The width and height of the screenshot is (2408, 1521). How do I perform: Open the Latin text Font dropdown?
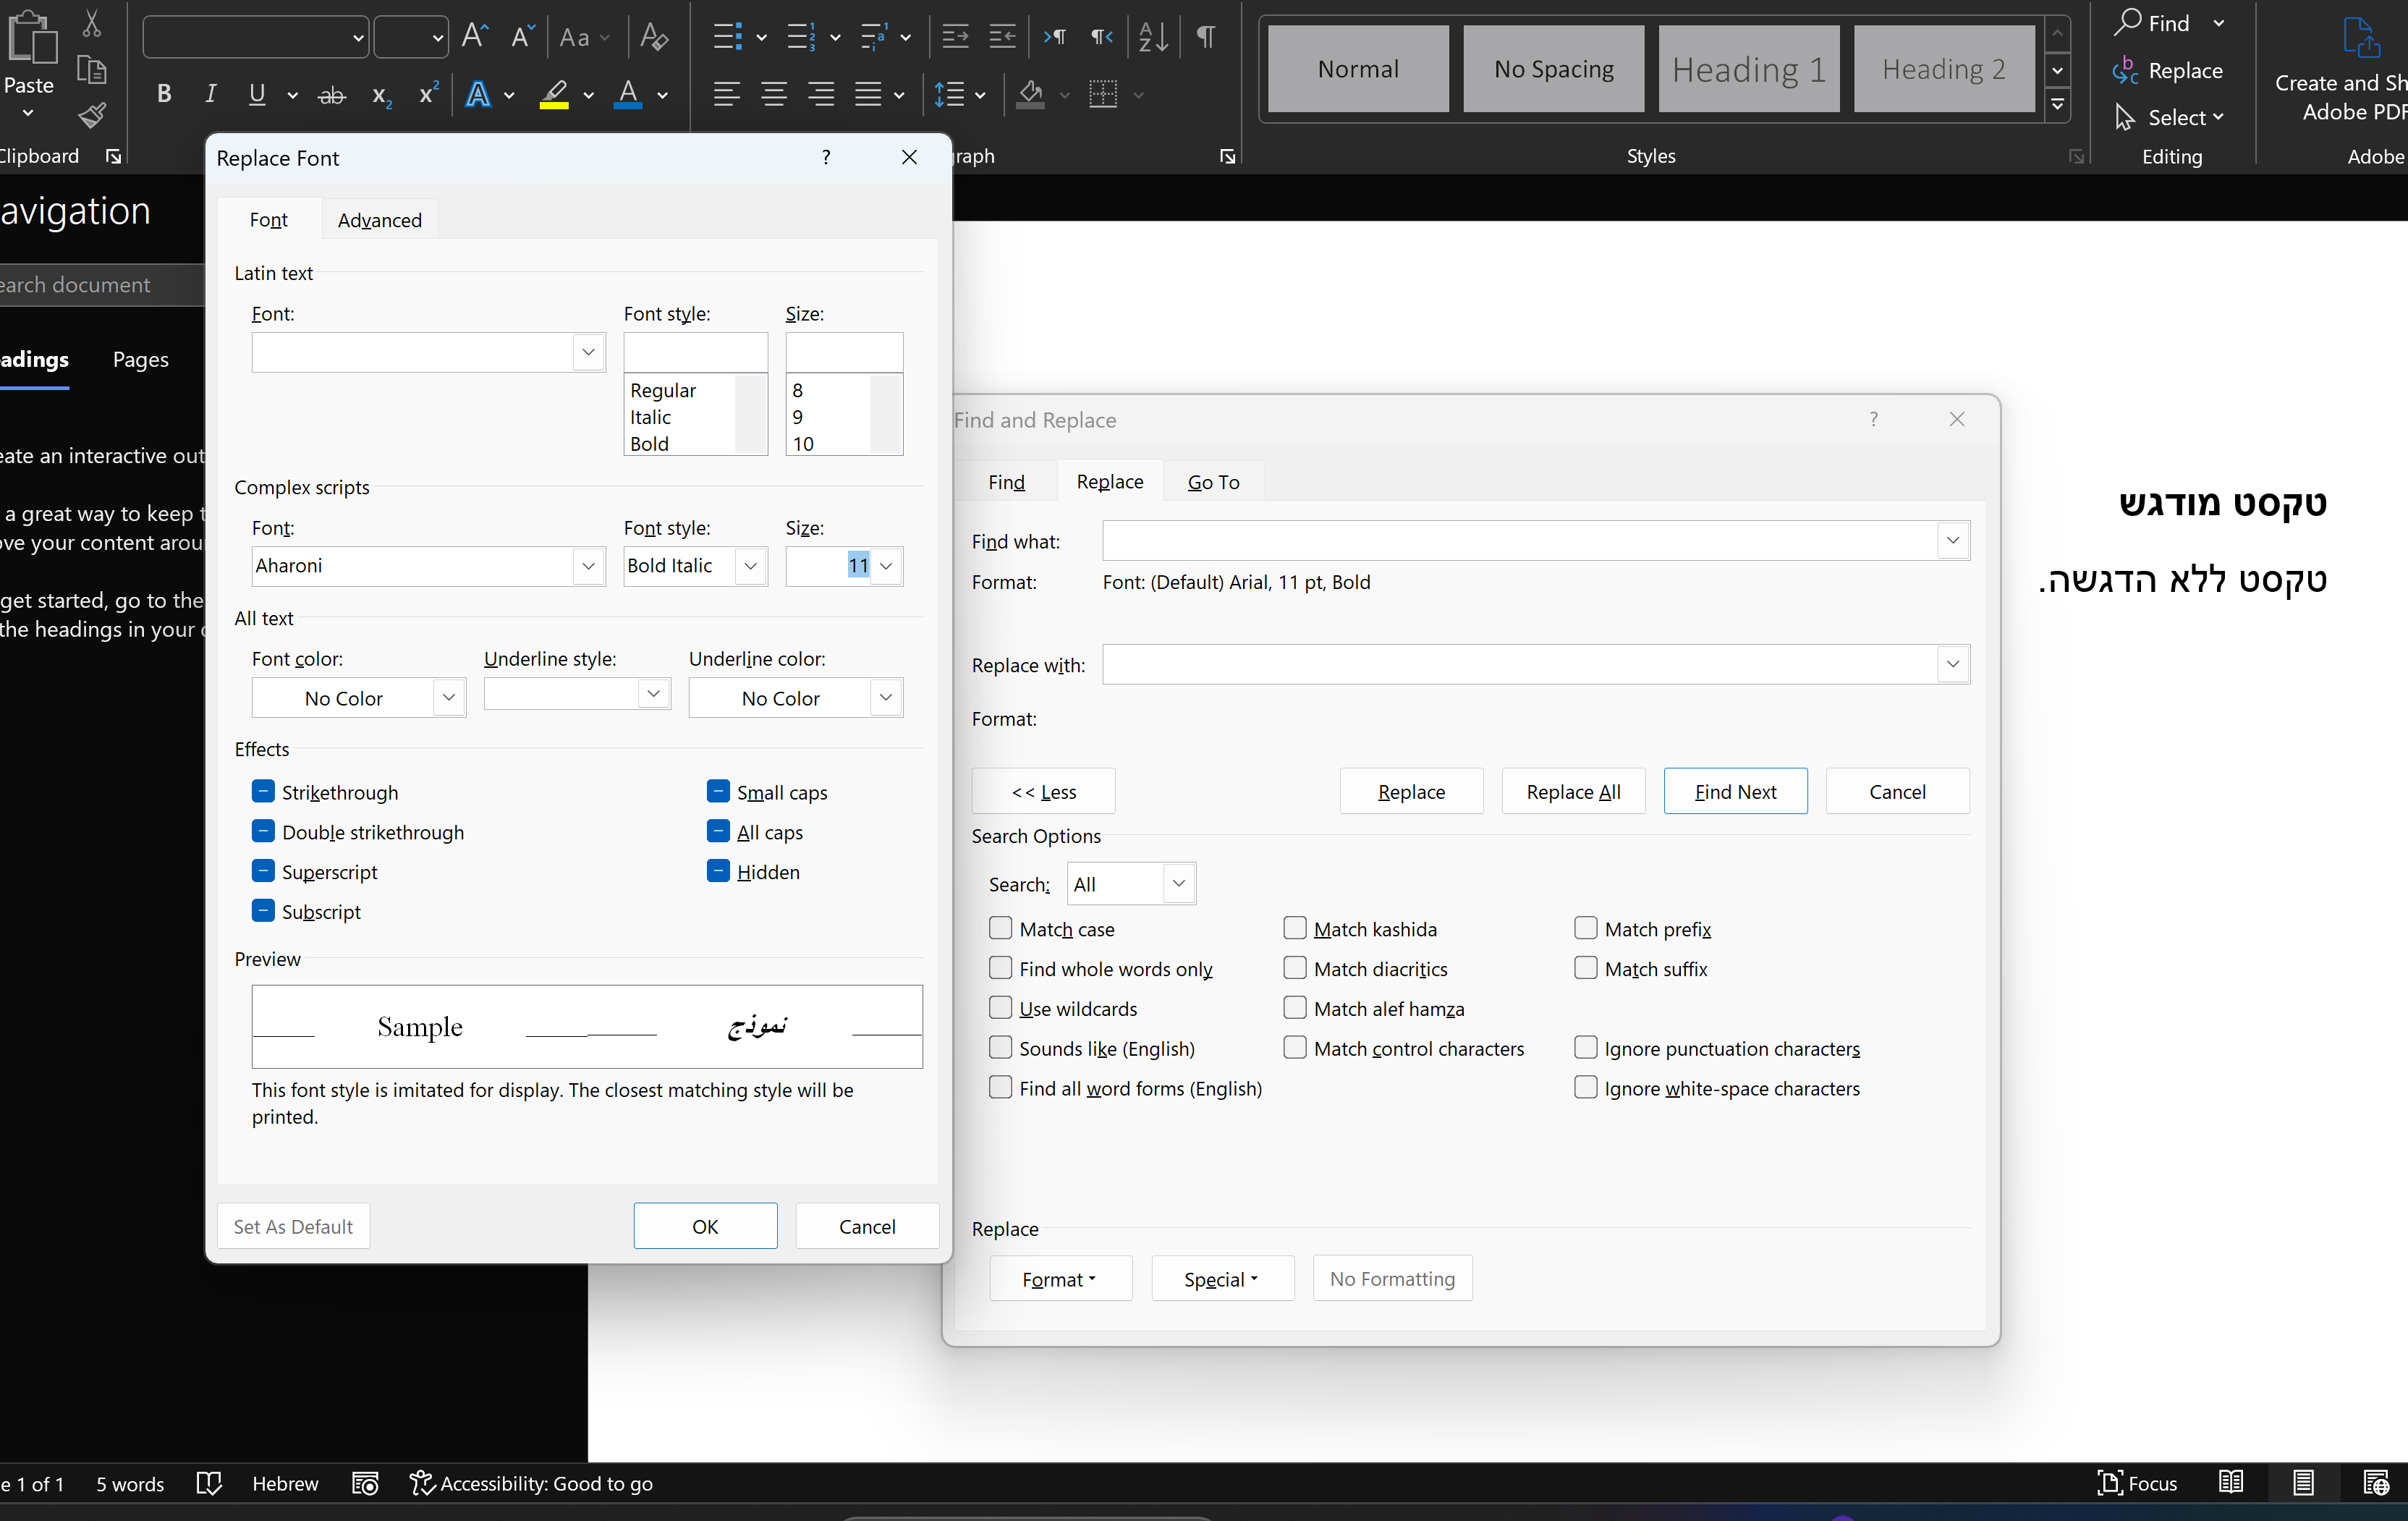click(x=588, y=352)
